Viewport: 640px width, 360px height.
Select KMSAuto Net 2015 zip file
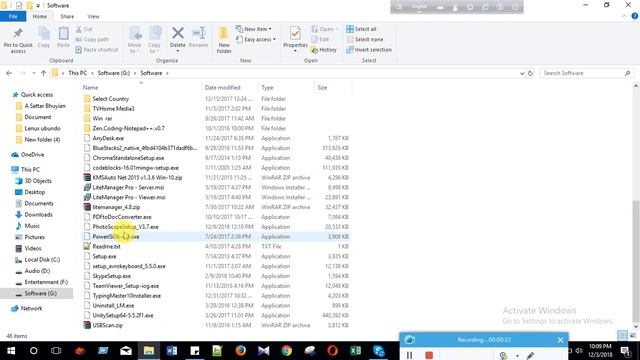pyautogui.click(x=137, y=178)
